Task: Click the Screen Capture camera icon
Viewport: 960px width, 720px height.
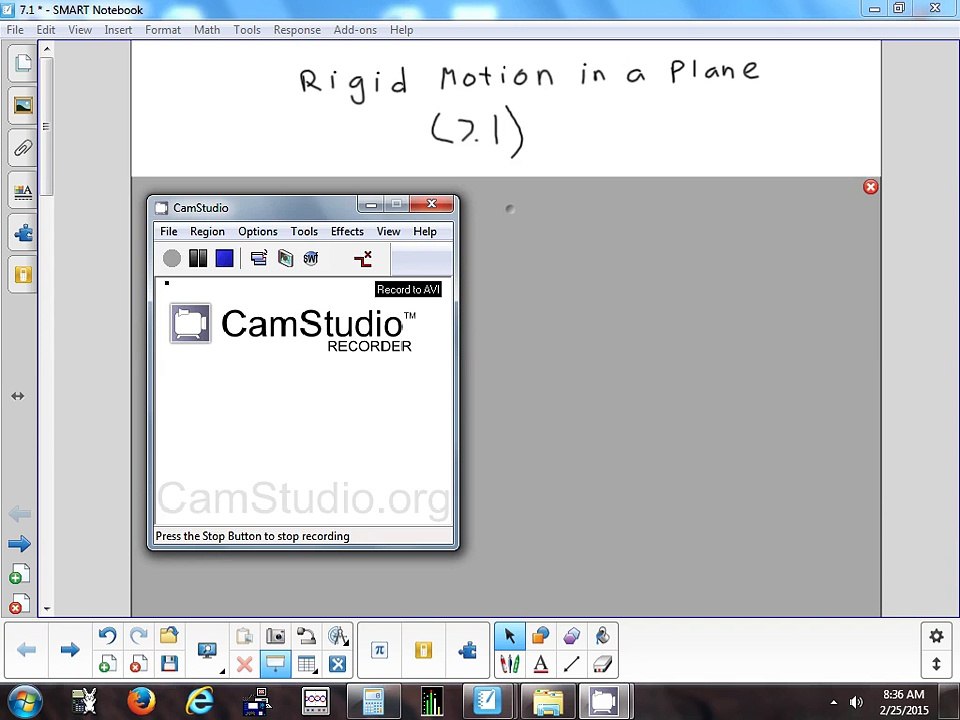Action: [276, 636]
